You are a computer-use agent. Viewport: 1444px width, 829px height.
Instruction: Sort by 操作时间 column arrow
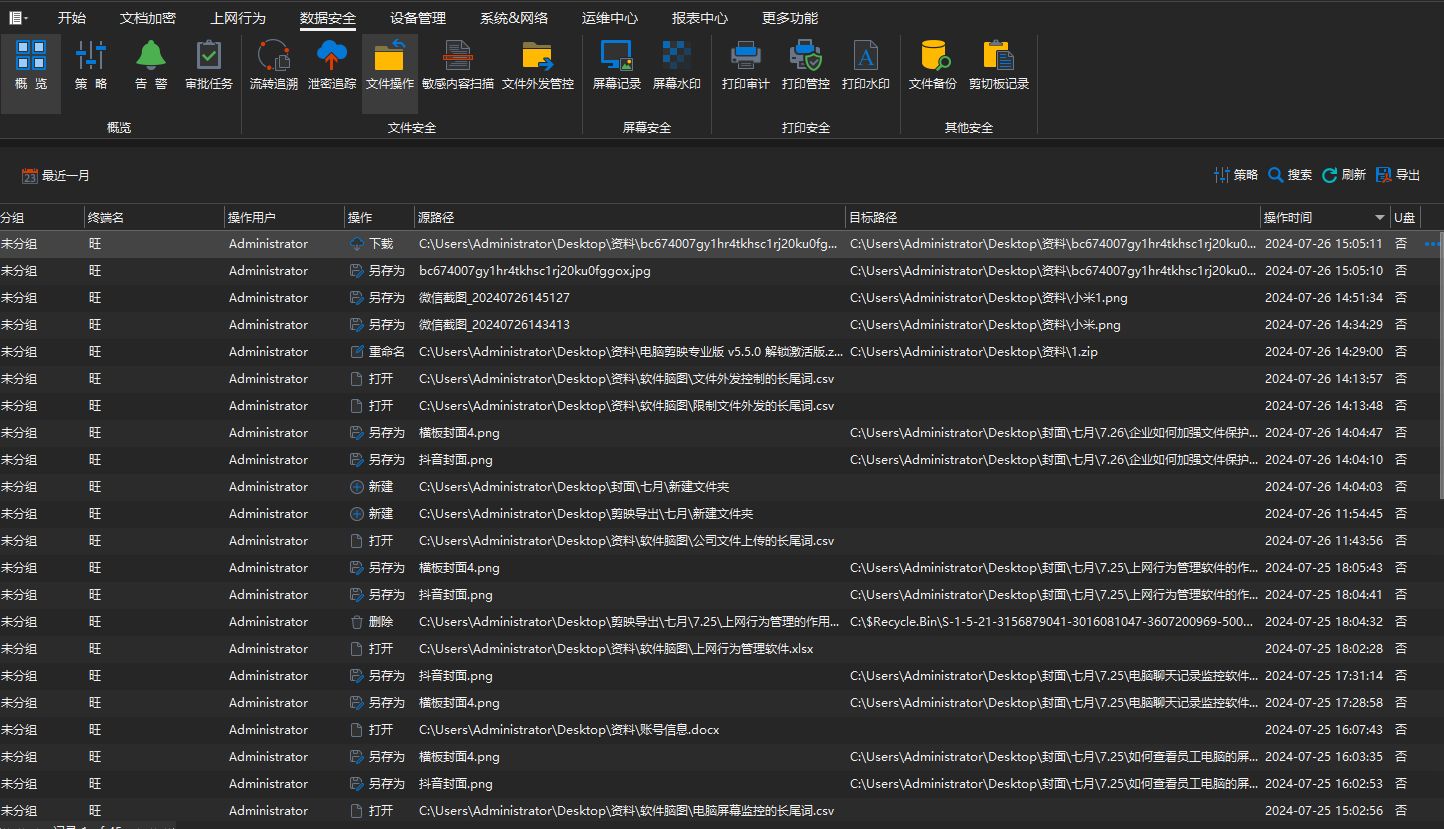pyautogui.click(x=1380, y=217)
